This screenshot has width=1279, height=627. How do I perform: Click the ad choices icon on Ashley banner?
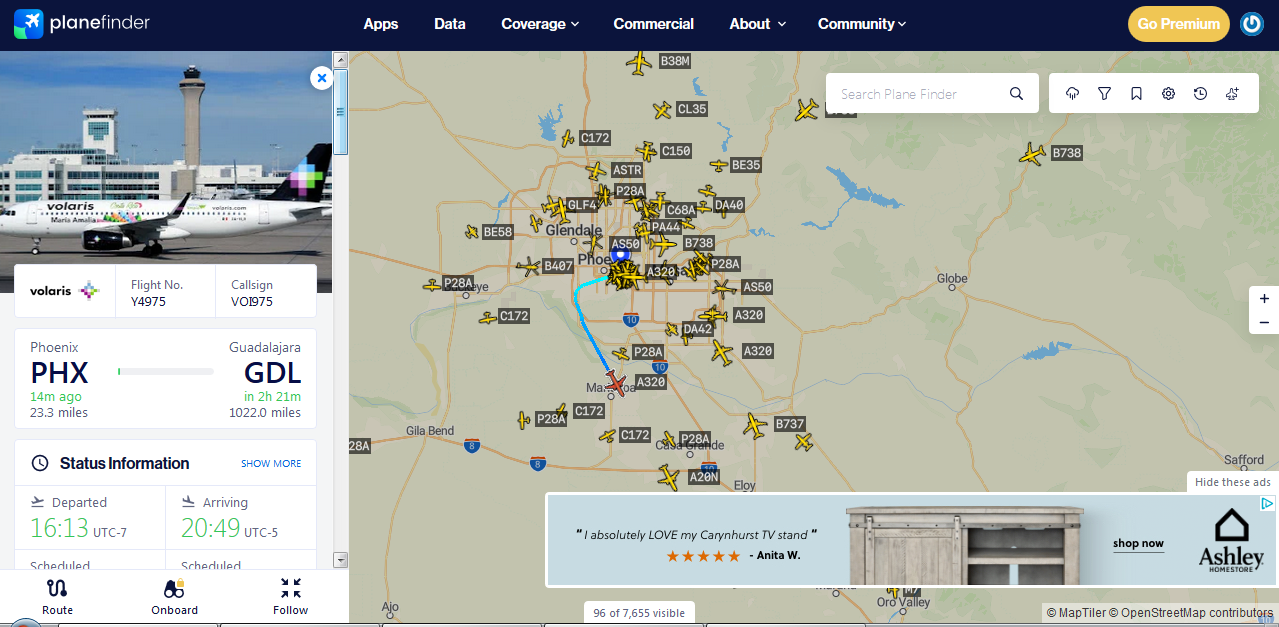click(x=1267, y=503)
